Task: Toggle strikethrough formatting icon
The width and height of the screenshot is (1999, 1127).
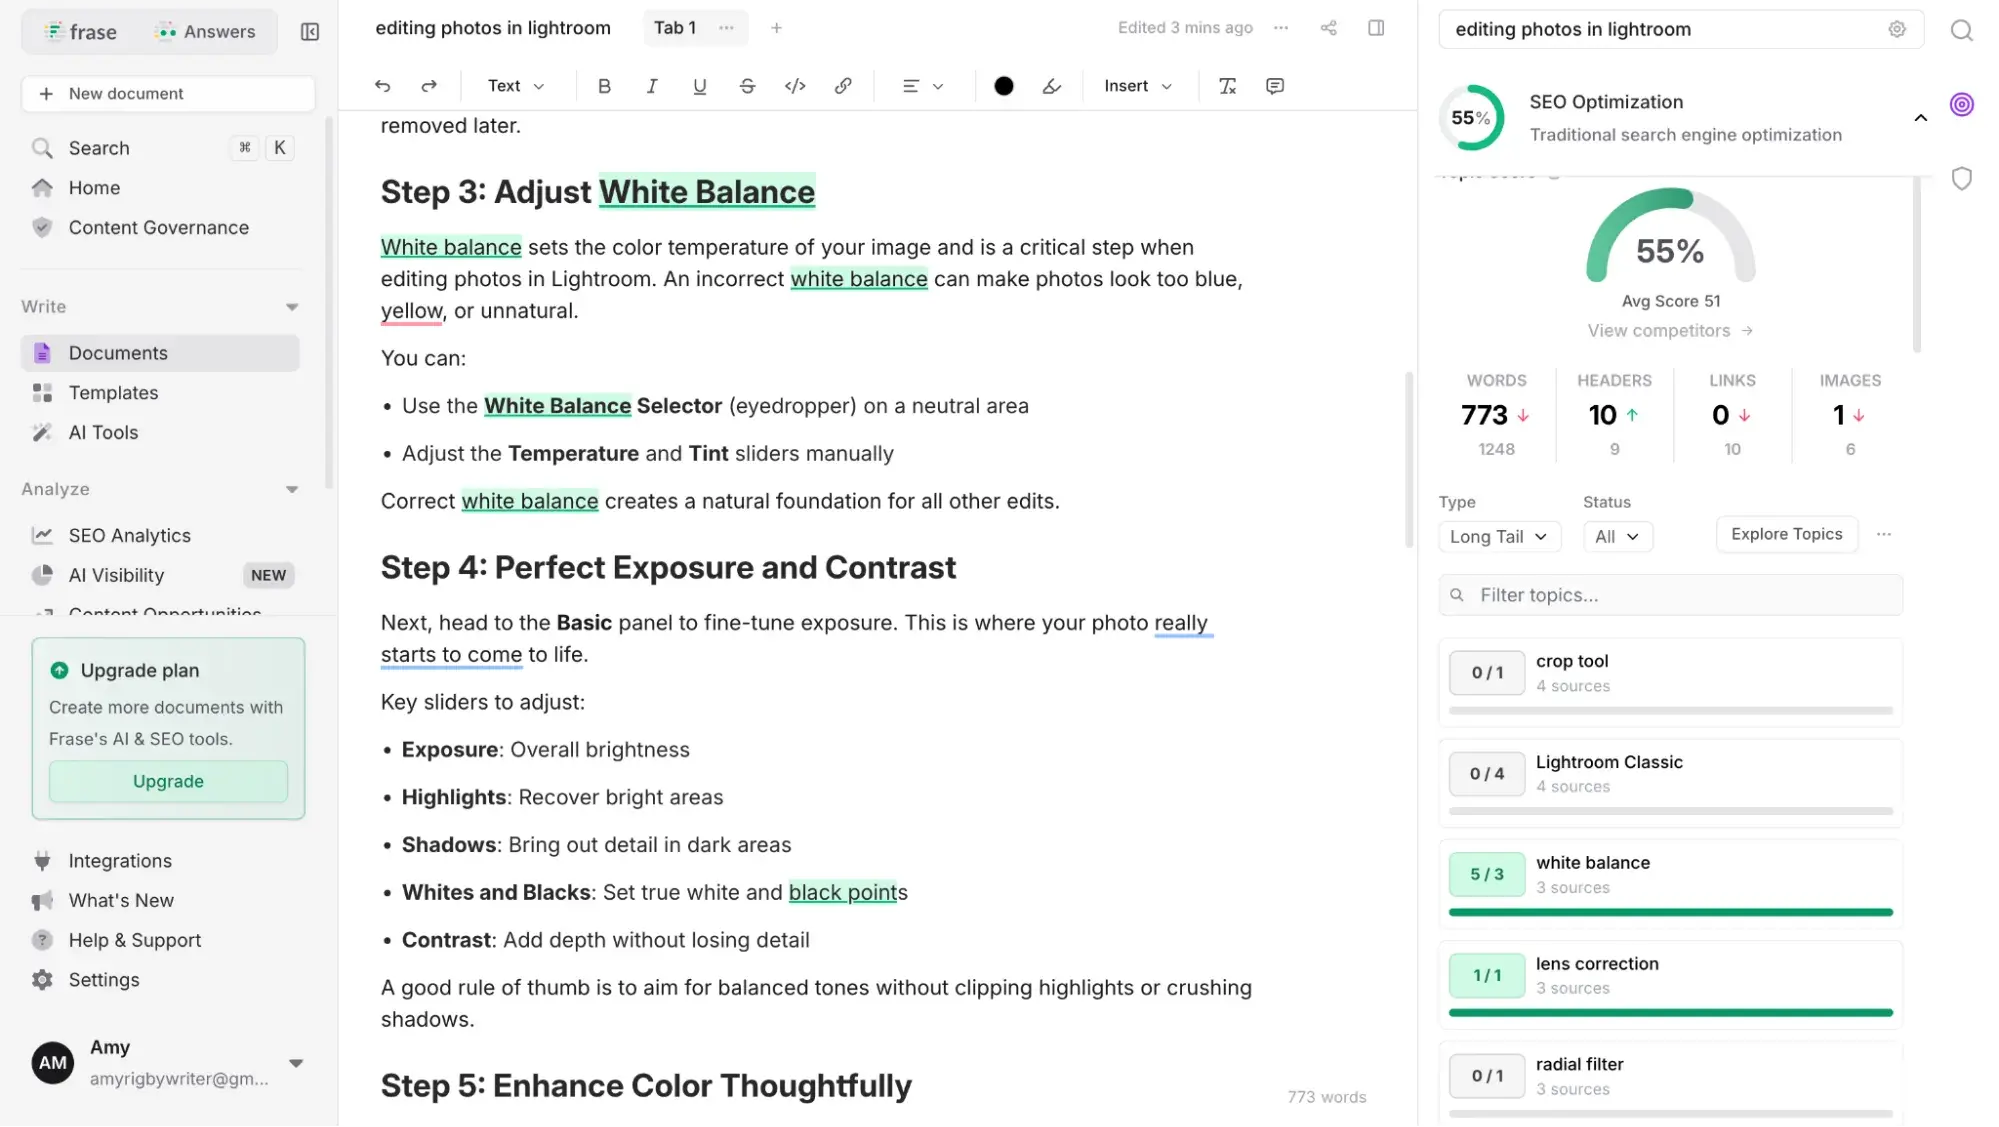Action: click(747, 86)
